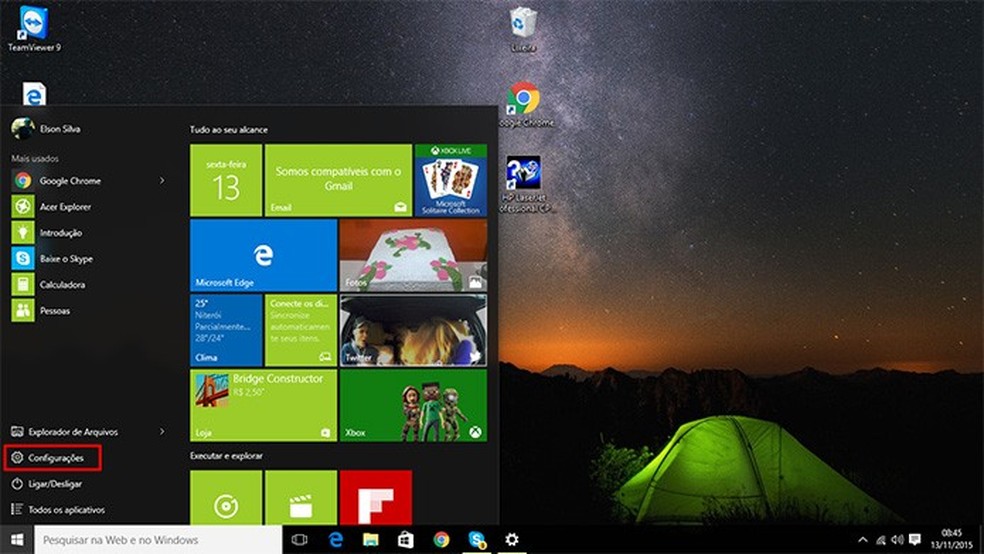Launch the Microsoft Edge tile
984x554 pixels.
(264, 255)
